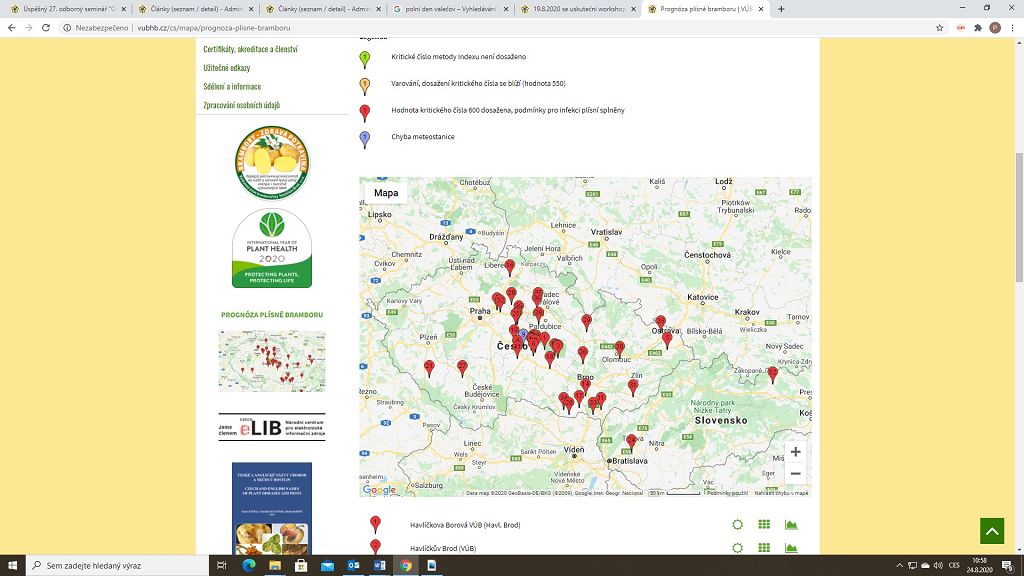Open the Chrome extensions puzzle icon
The width and height of the screenshot is (1024, 576).
click(x=978, y=27)
